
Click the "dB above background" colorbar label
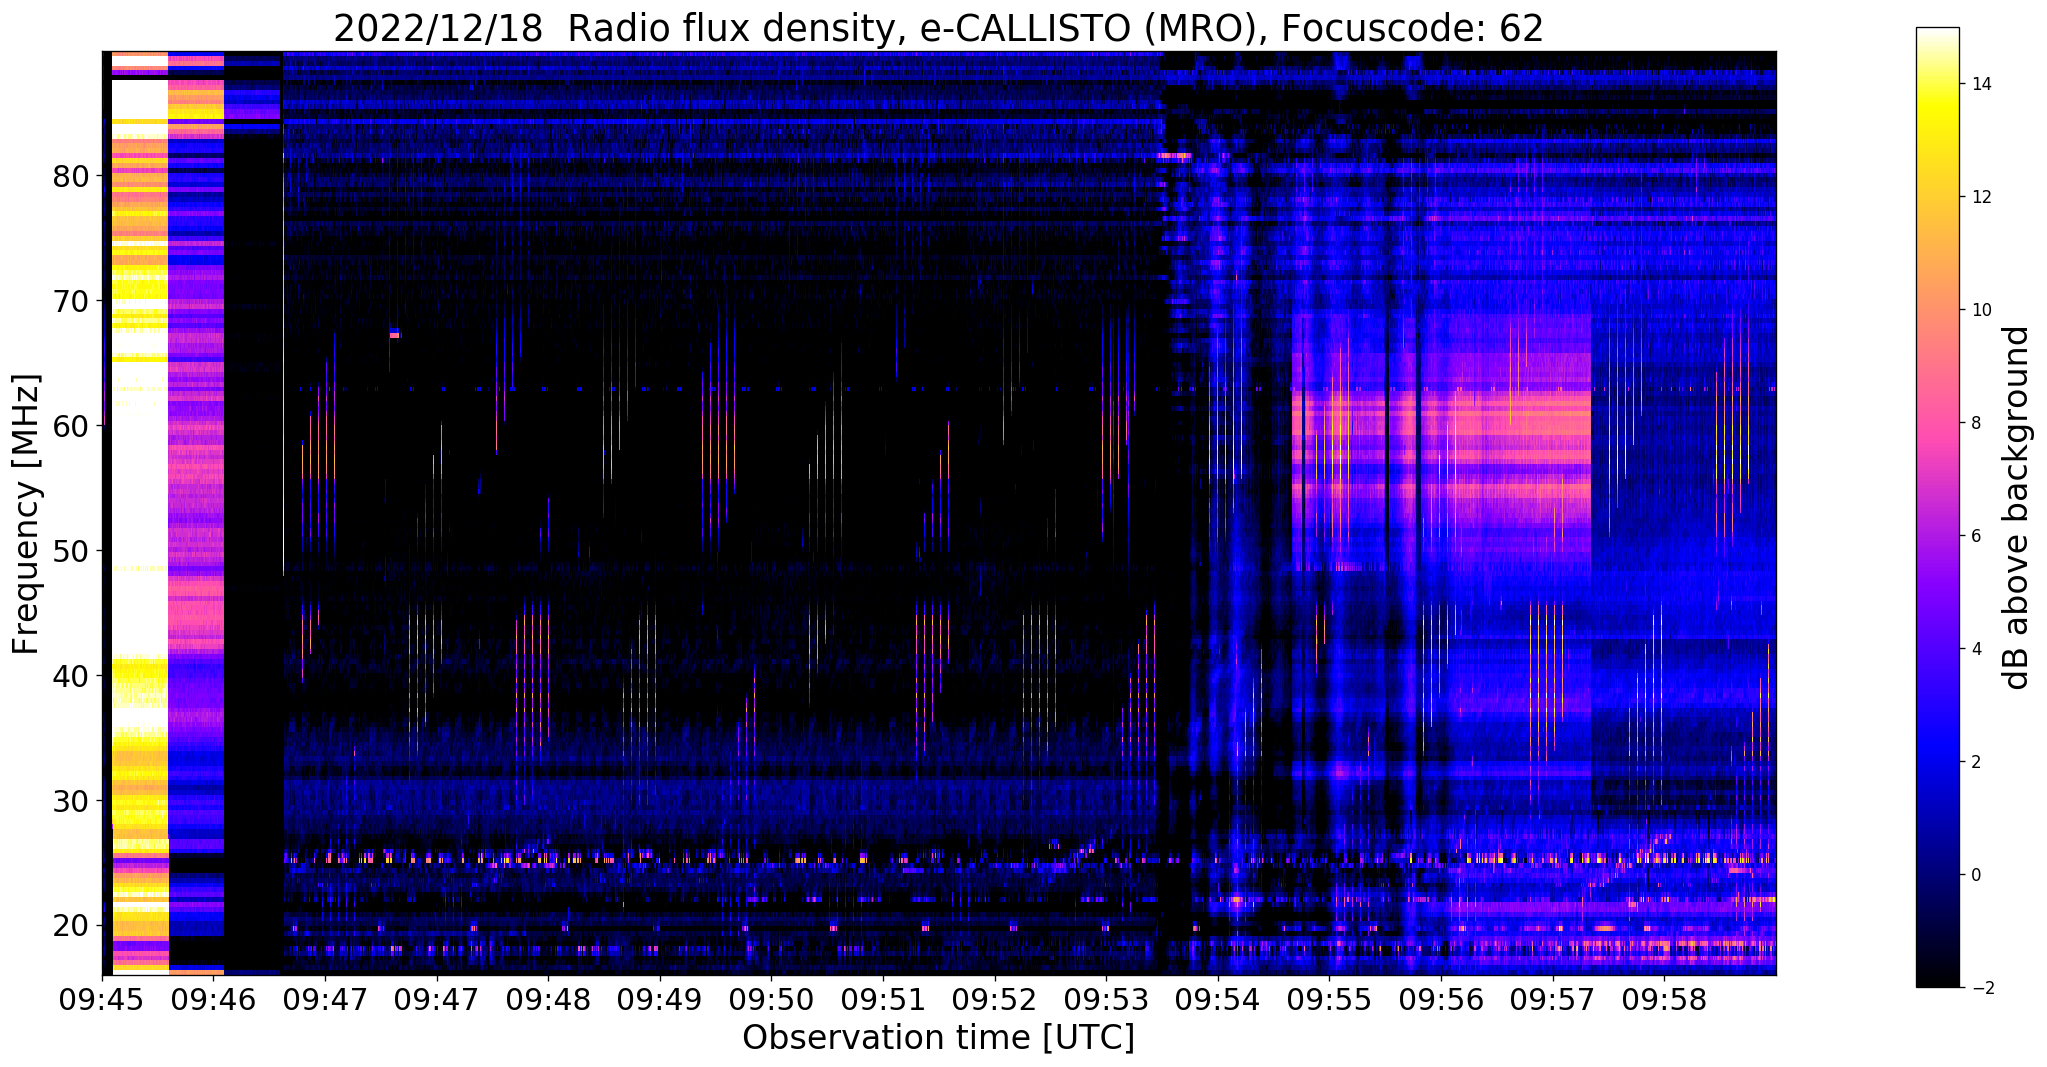(x=2017, y=507)
